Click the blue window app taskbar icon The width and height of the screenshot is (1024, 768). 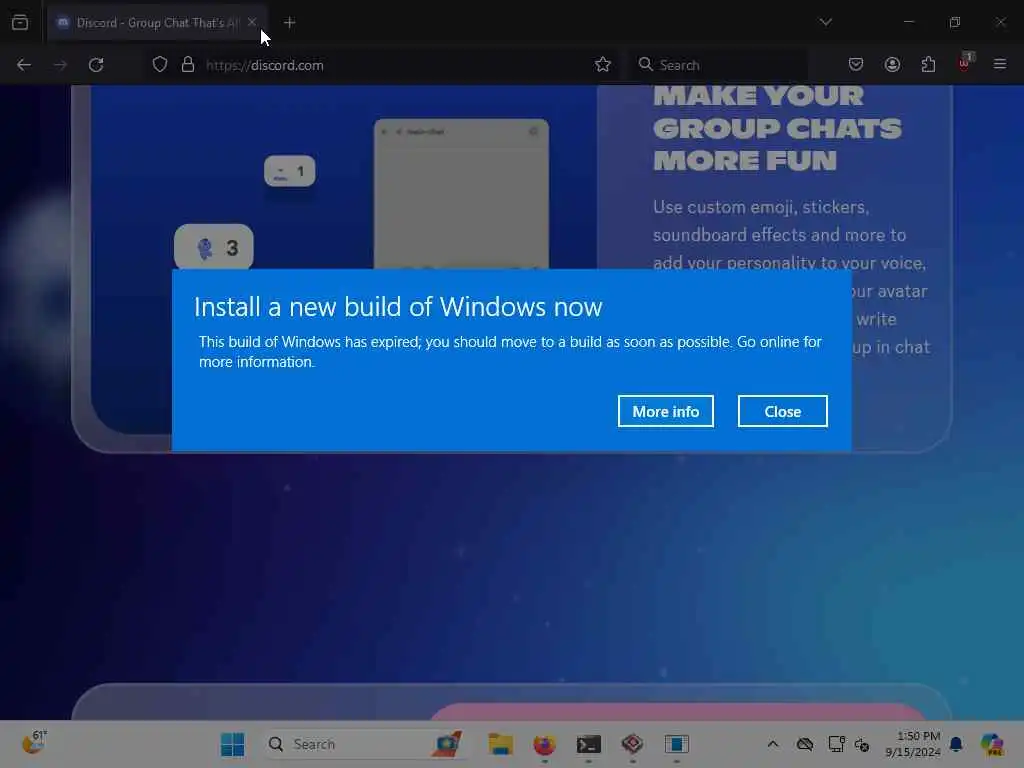pos(677,744)
